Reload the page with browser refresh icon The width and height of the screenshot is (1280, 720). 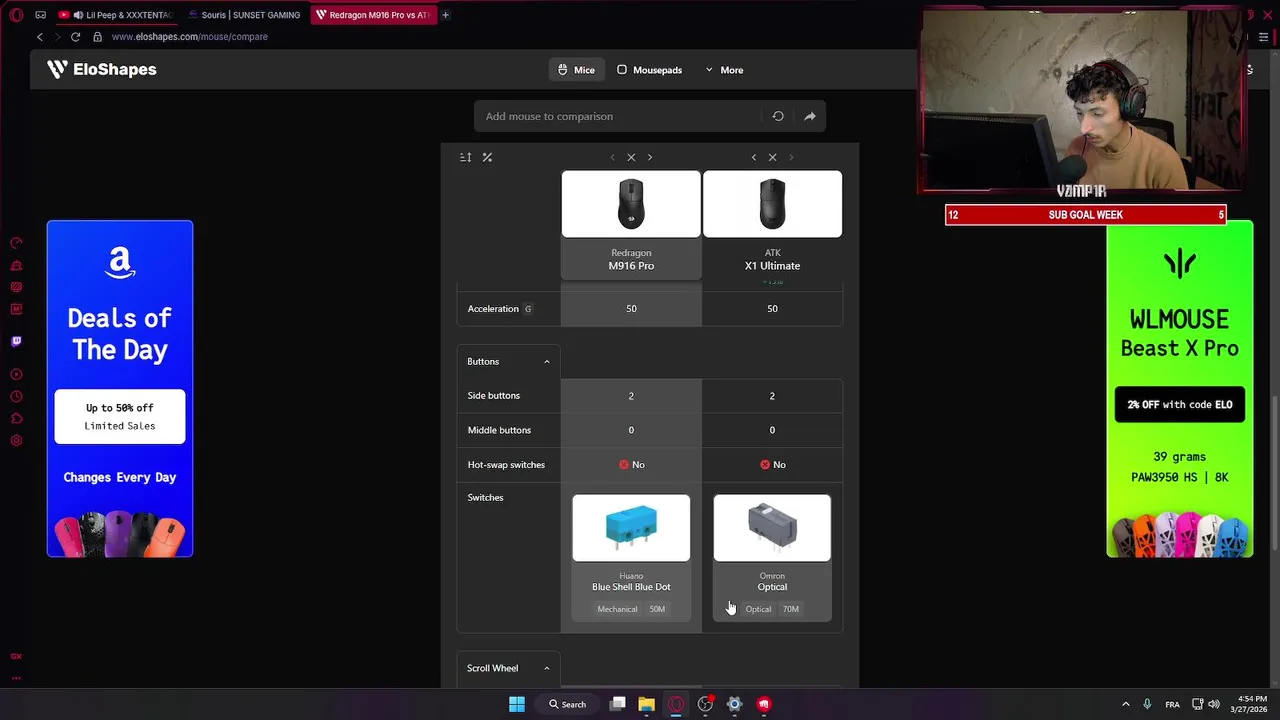pos(75,37)
